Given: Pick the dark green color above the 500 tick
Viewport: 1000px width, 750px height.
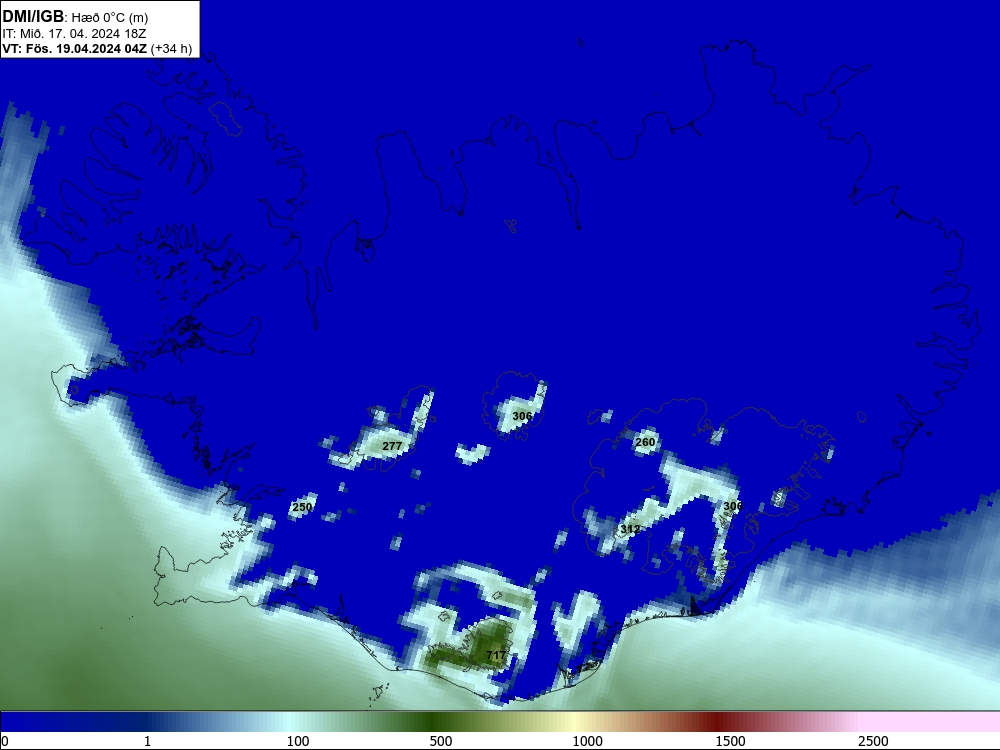Looking at the screenshot, I should point(434,721).
